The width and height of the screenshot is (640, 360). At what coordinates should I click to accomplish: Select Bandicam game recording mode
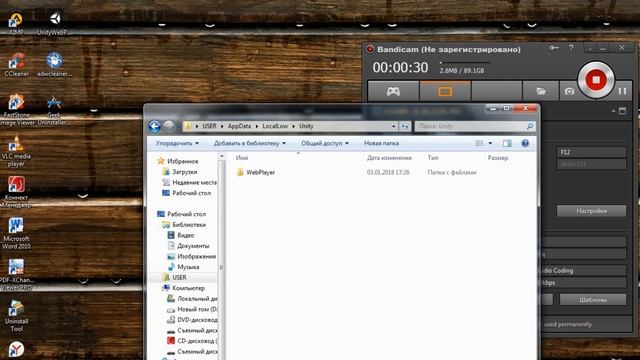click(x=393, y=91)
